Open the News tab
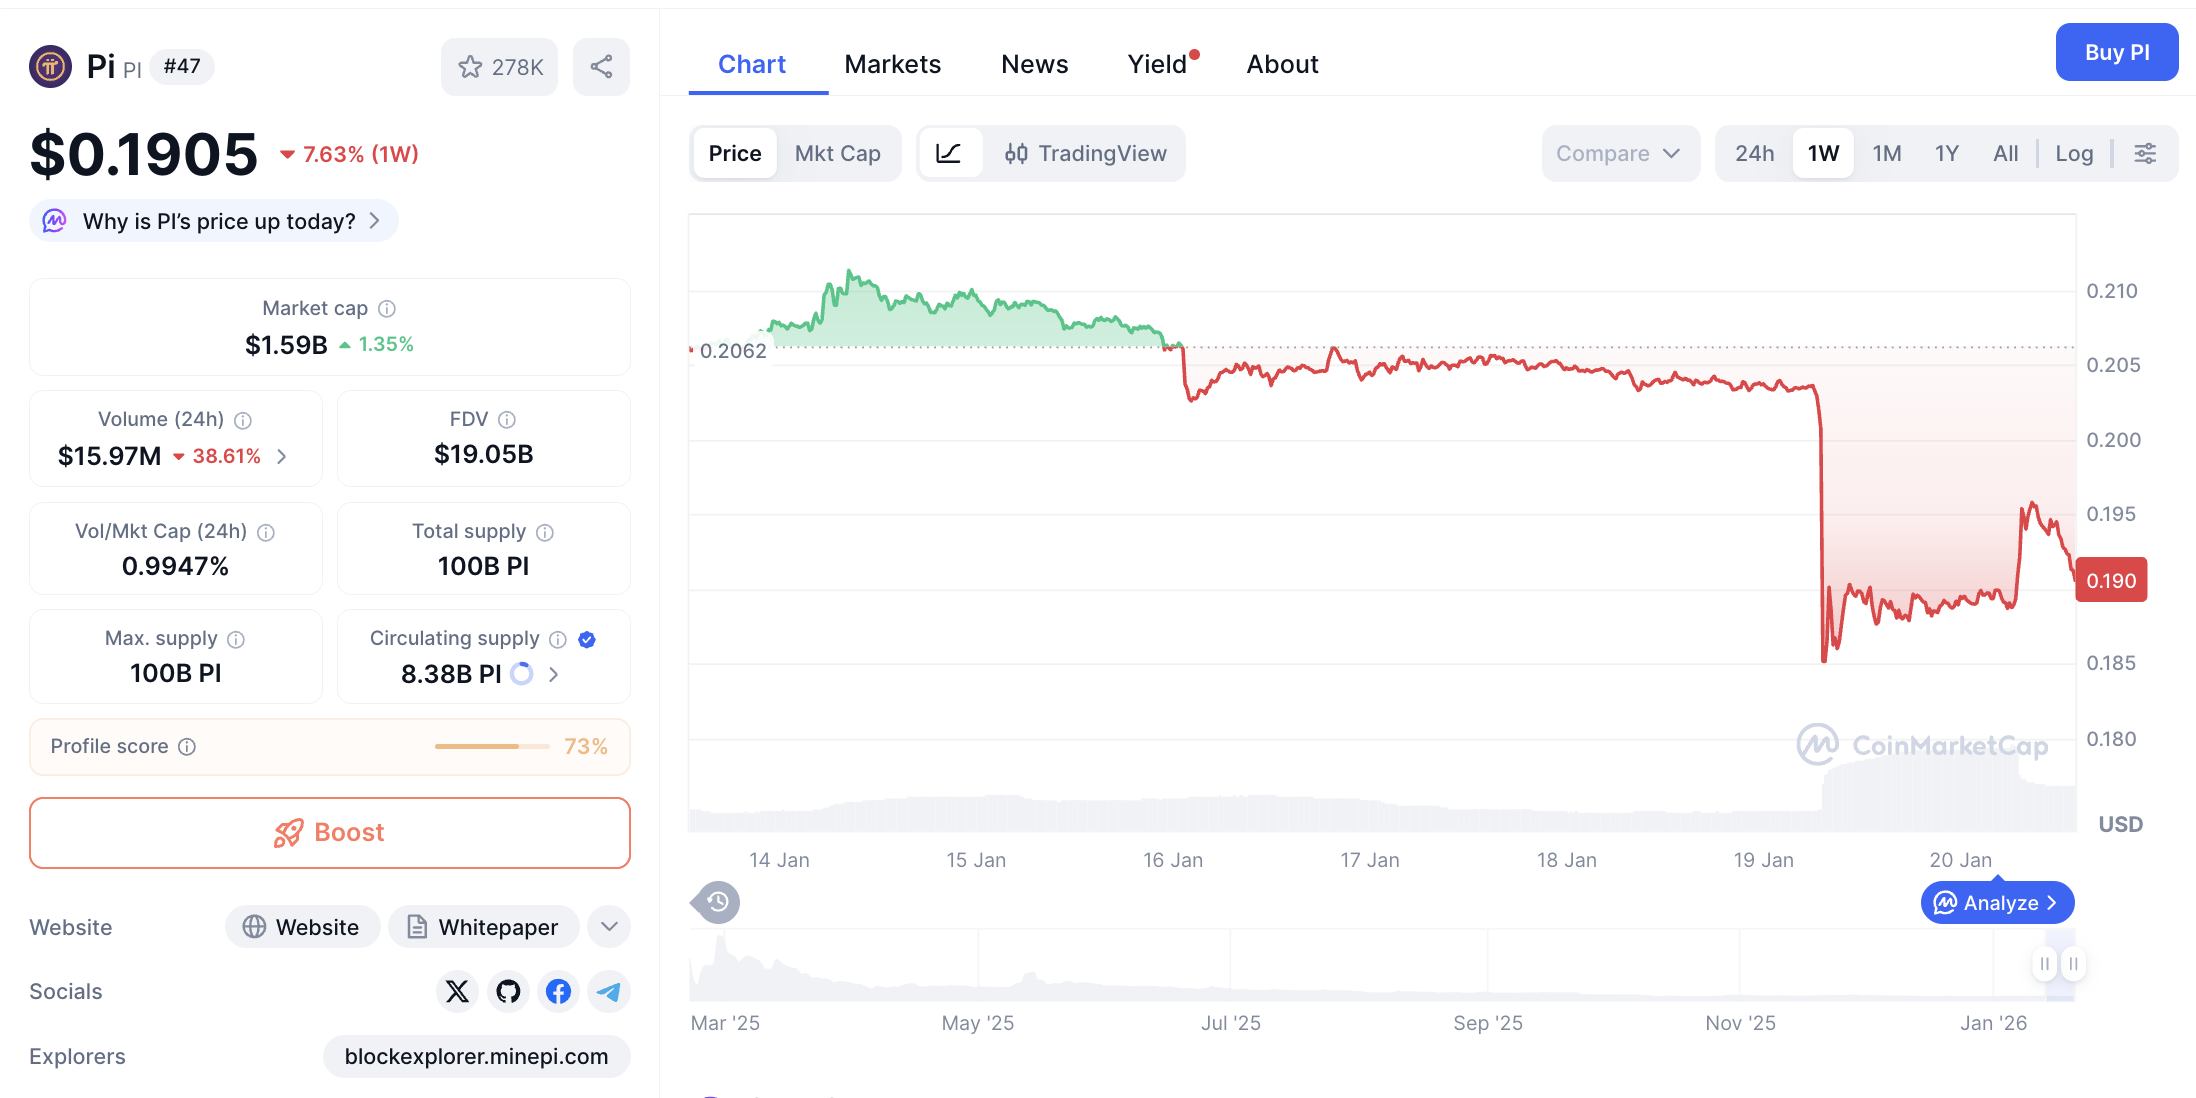 [1034, 64]
